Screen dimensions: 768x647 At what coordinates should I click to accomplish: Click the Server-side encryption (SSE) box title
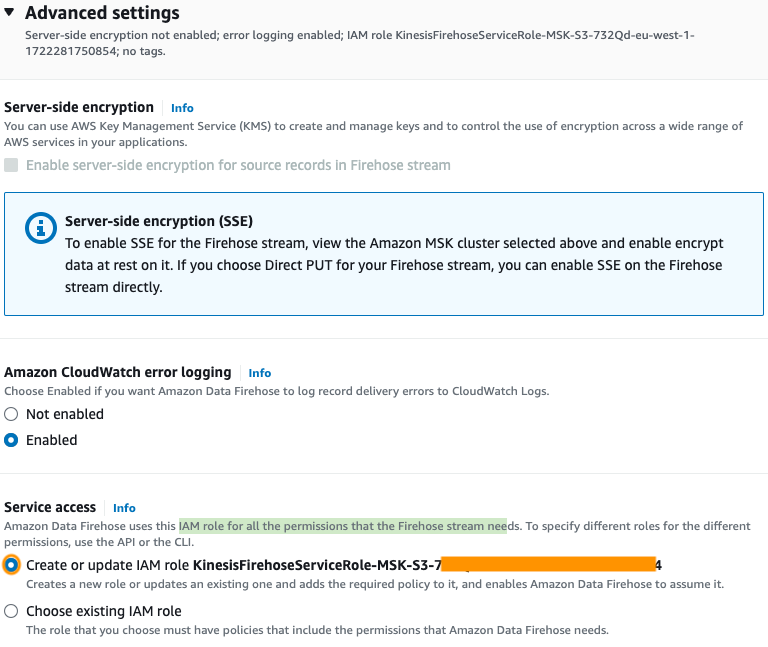[158, 221]
